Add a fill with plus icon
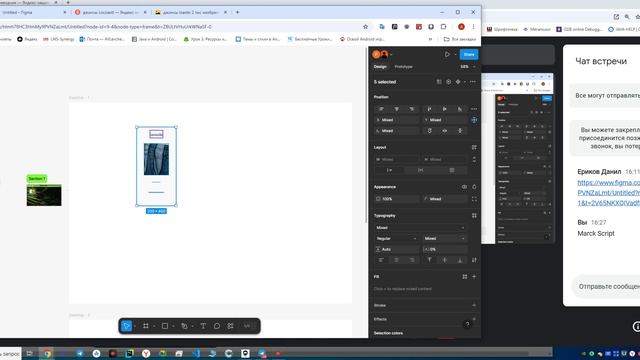 pyautogui.click(x=474, y=277)
